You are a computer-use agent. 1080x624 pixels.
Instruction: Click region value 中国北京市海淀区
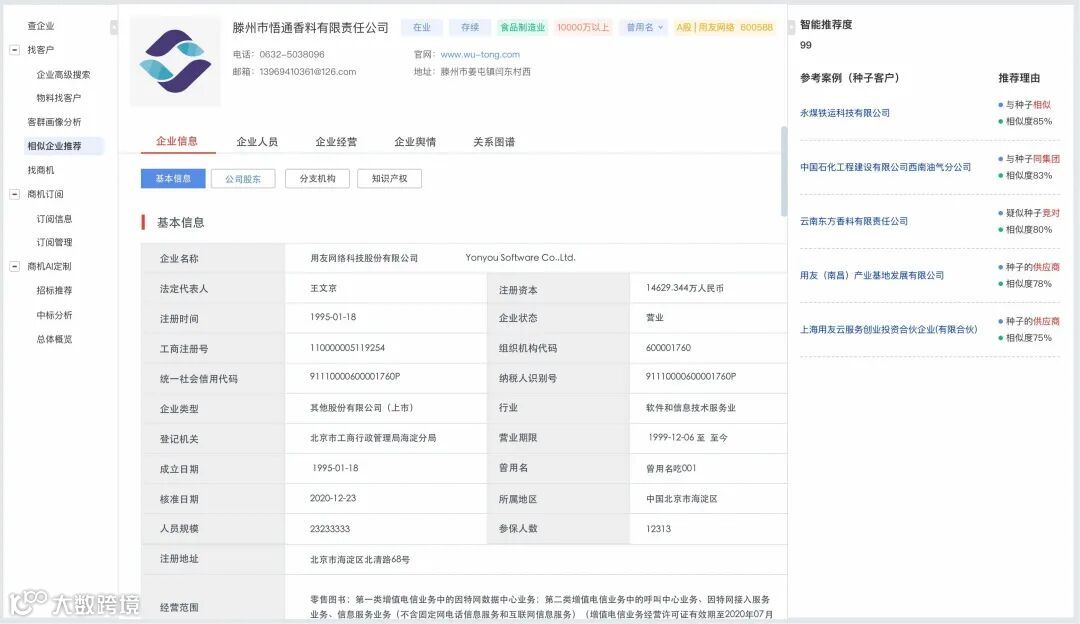tap(682, 499)
